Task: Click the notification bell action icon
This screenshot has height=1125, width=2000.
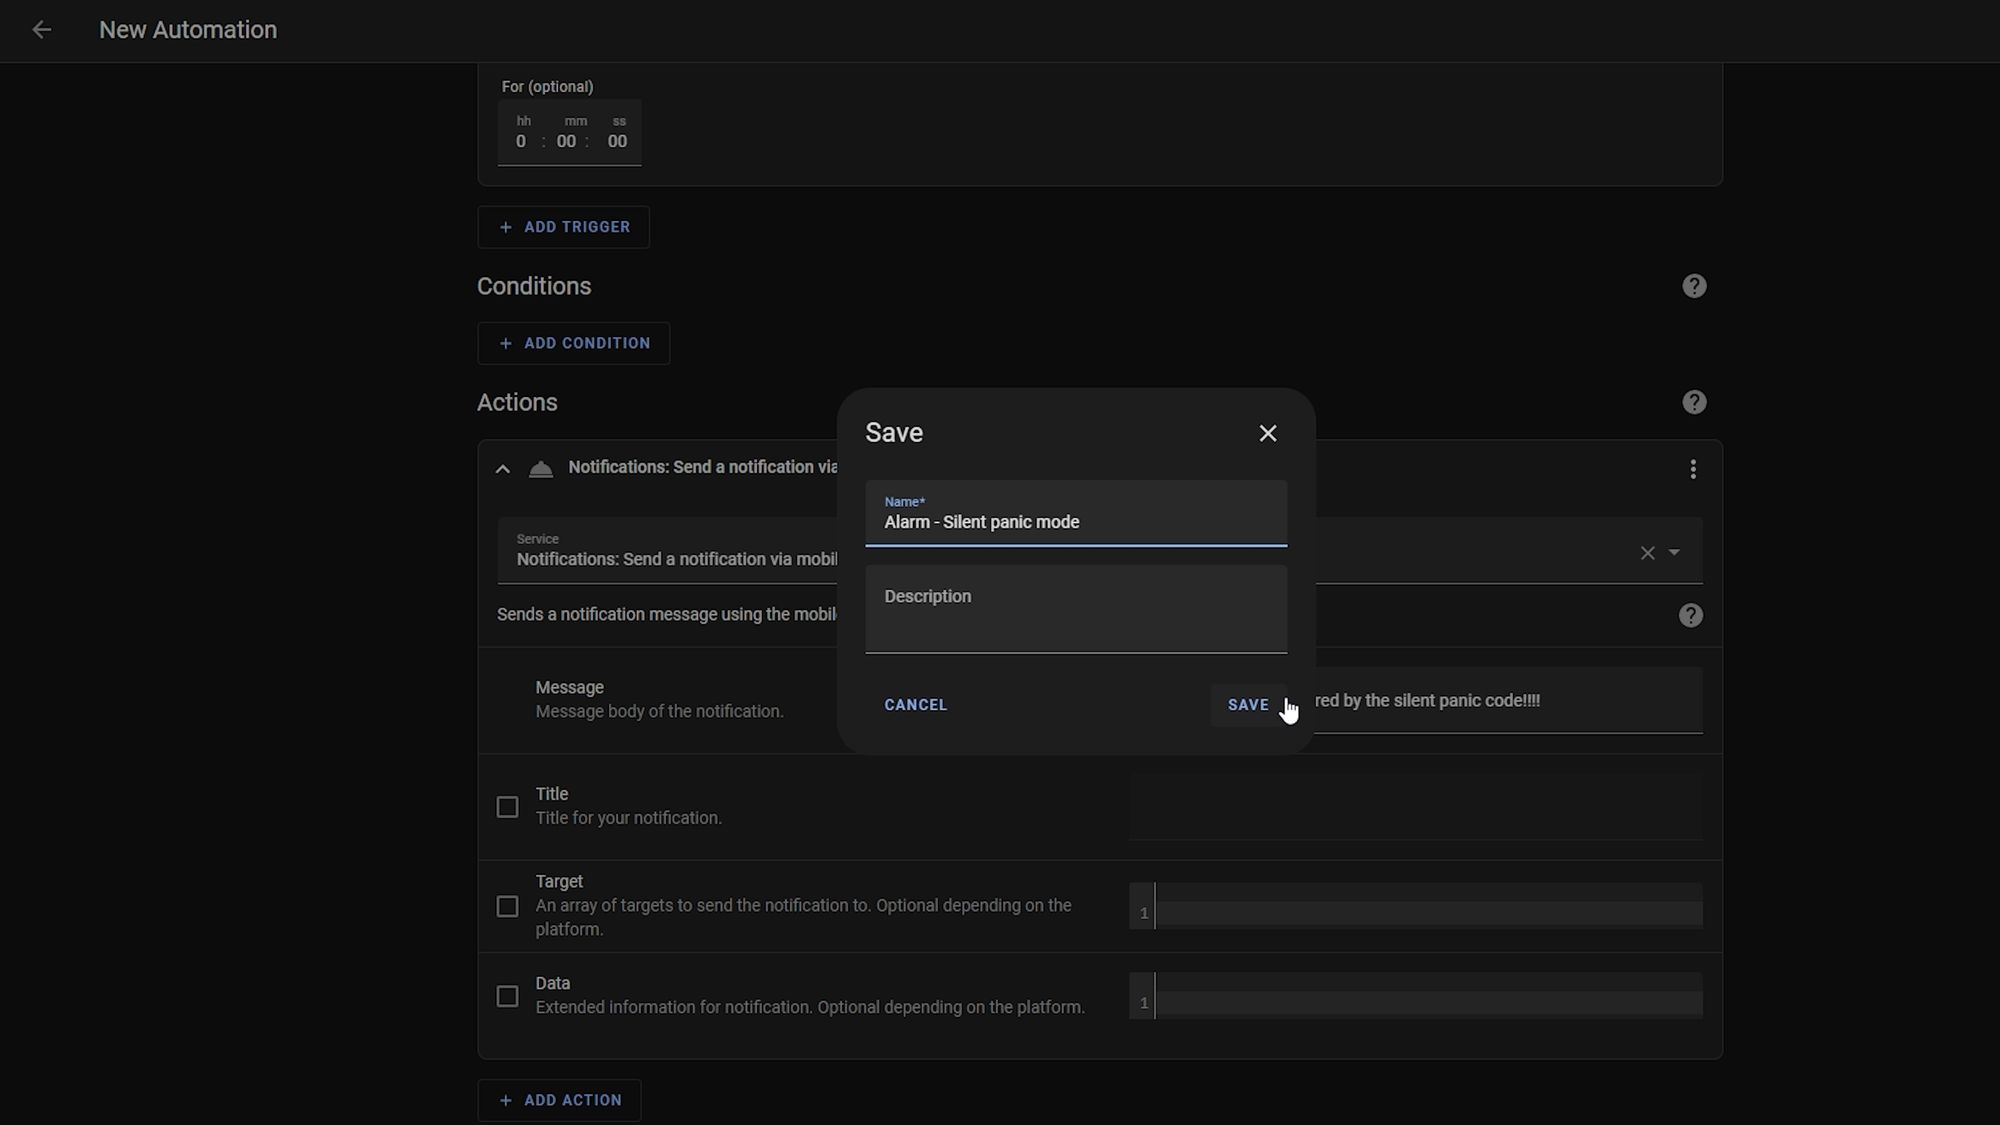Action: pyautogui.click(x=541, y=469)
